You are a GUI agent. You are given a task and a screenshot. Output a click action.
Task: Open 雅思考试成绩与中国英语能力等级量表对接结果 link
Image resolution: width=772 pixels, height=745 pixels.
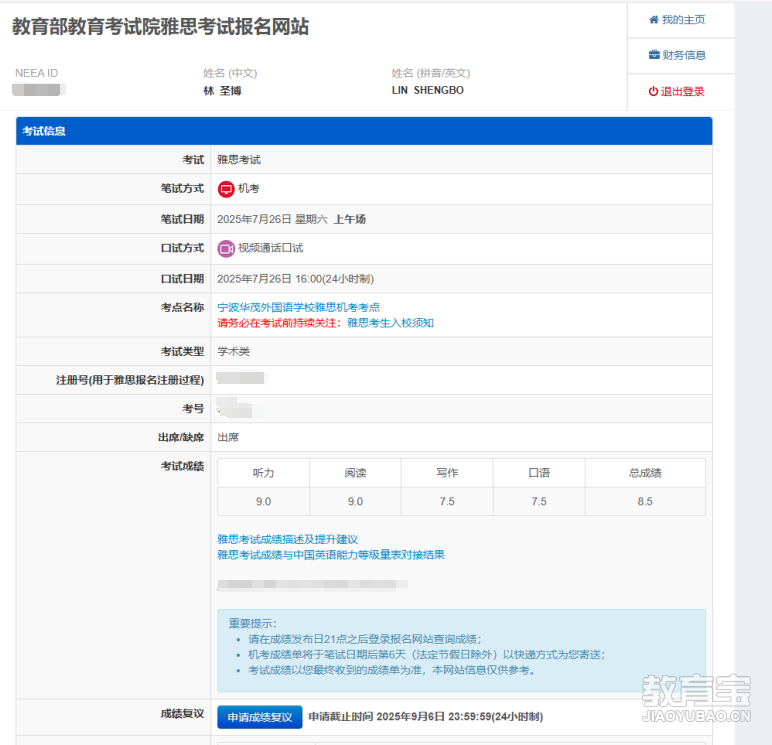(x=331, y=555)
